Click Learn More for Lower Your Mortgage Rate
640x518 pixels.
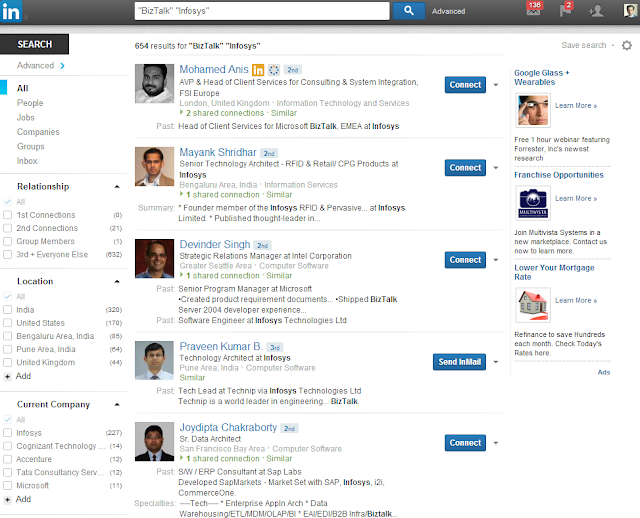pos(576,300)
